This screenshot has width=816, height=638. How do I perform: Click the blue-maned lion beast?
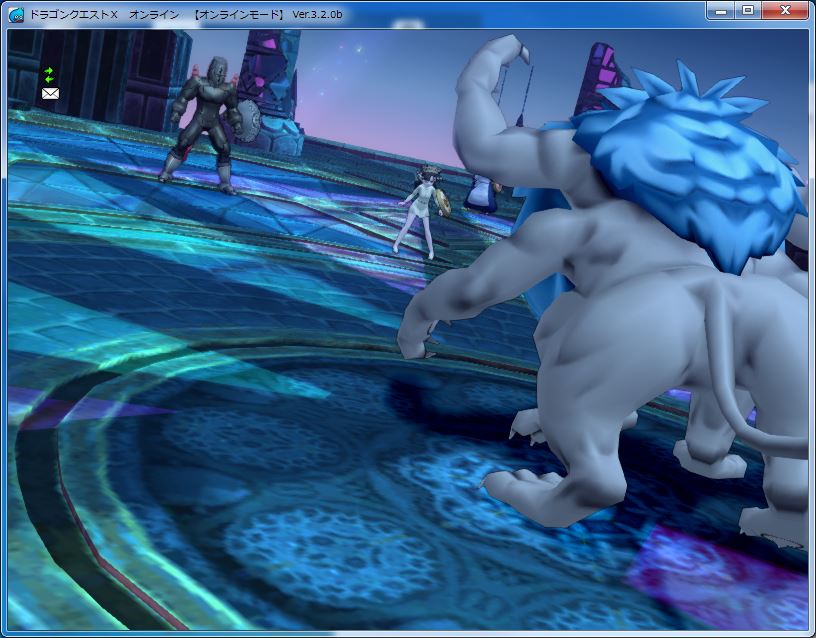point(624,291)
